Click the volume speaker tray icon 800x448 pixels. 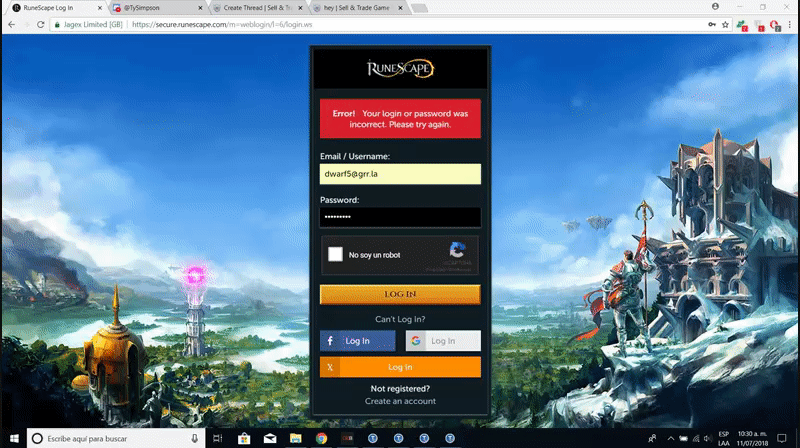click(x=707, y=438)
